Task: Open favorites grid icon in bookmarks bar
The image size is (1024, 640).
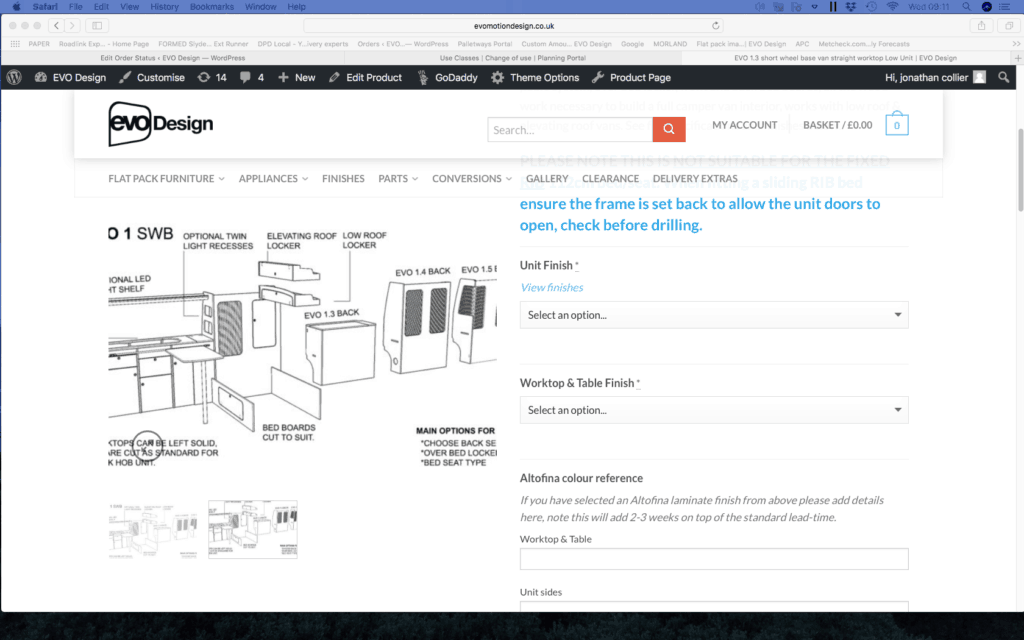Action: click(15, 44)
